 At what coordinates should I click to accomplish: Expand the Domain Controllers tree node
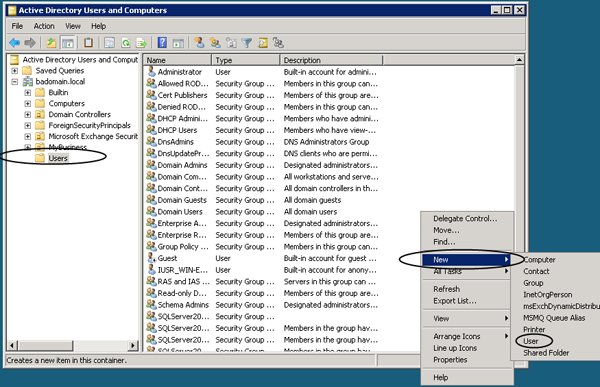click(x=28, y=114)
